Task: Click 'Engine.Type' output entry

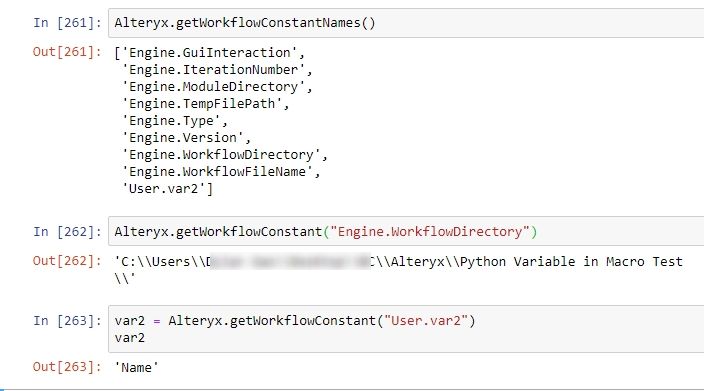Action: tap(172, 121)
